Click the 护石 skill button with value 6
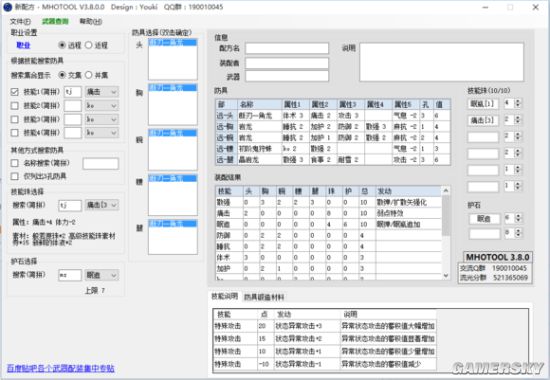This screenshot has width=550, height=380. click(x=484, y=219)
